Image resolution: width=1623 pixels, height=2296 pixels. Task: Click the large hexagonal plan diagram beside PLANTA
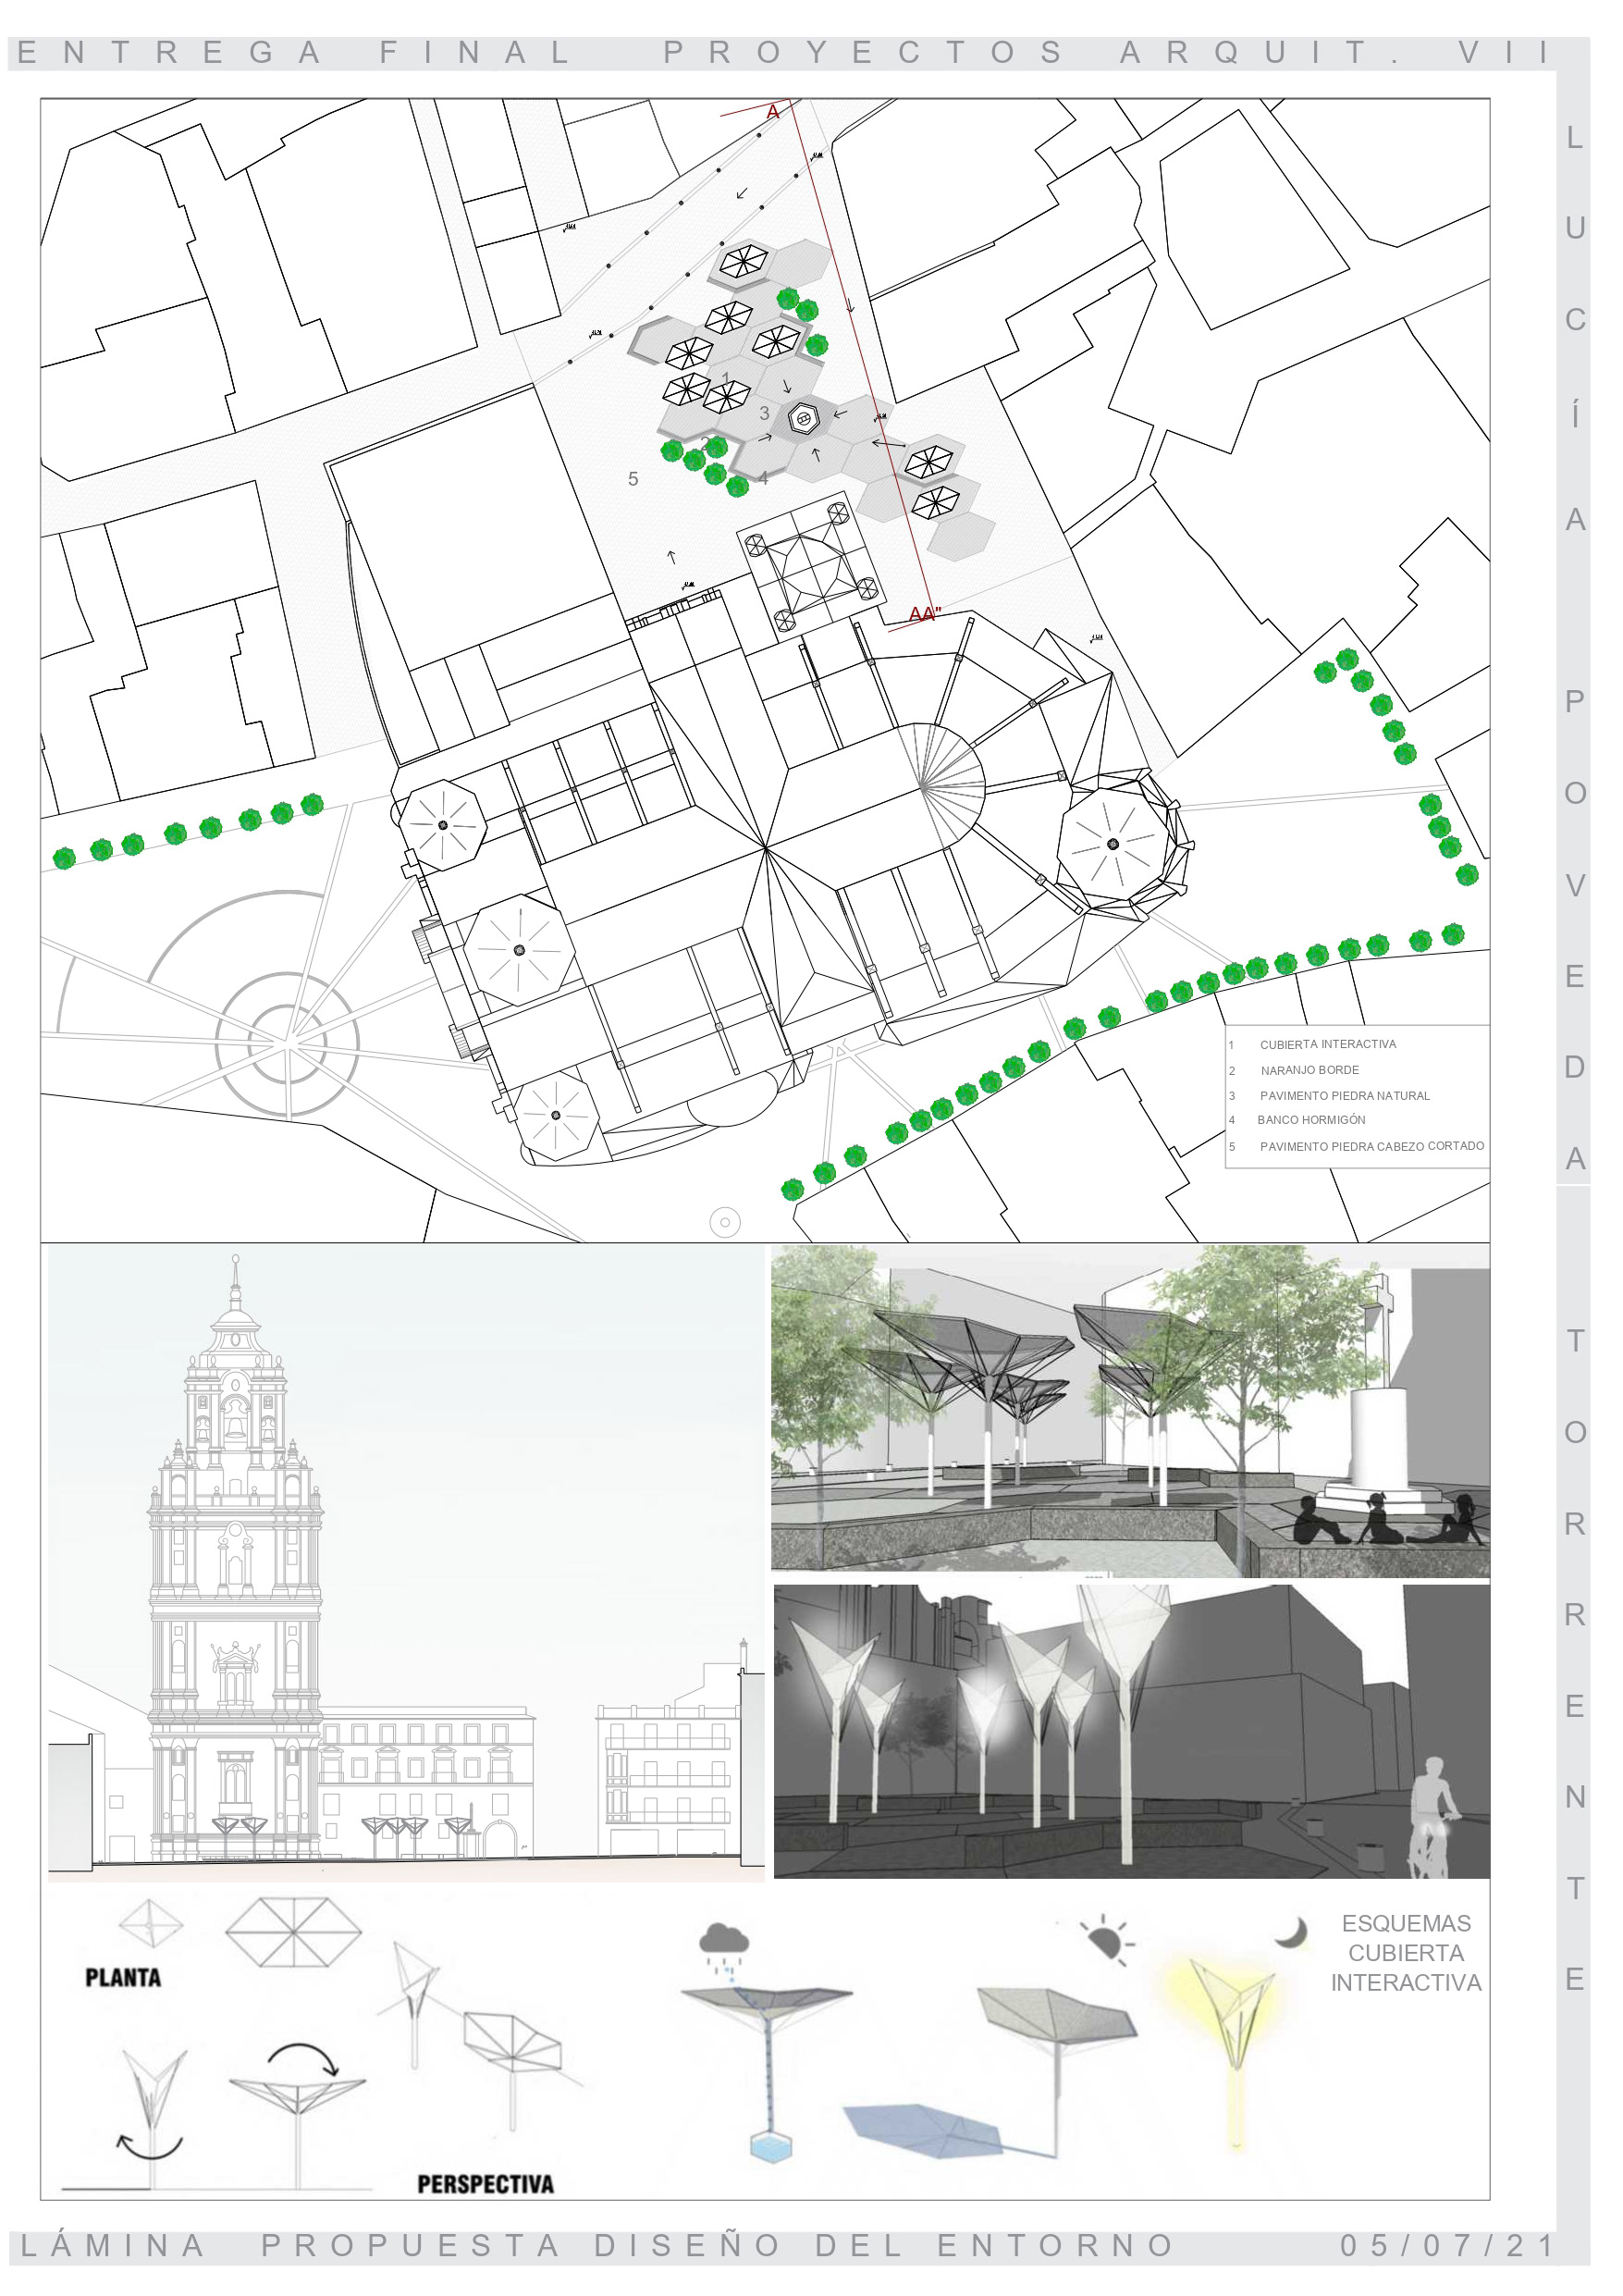(x=293, y=1932)
